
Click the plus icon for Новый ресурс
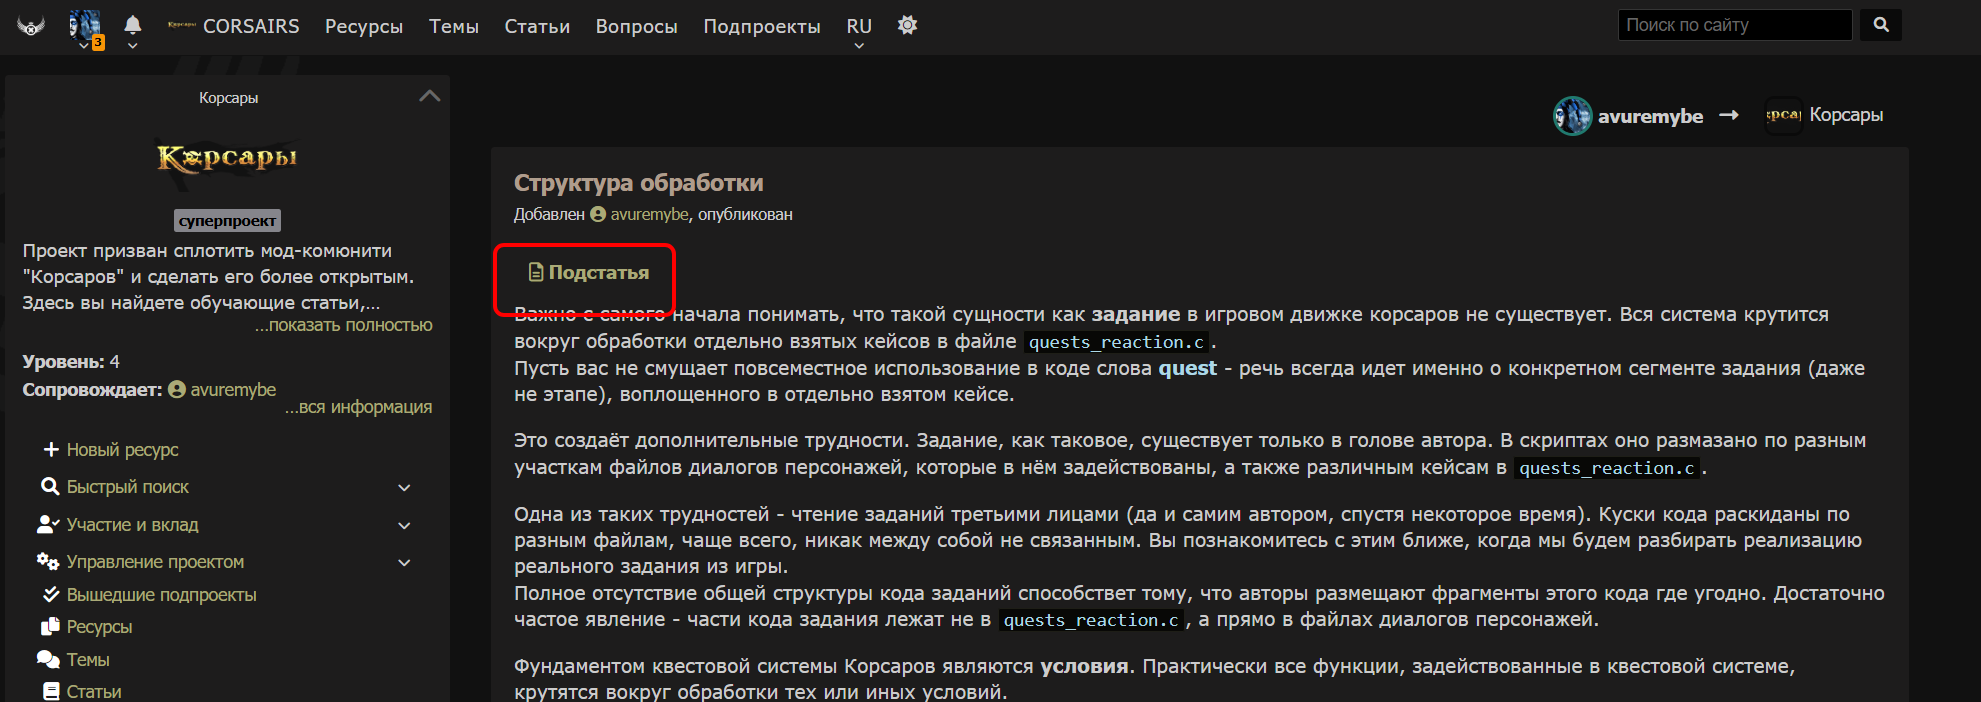pyautogui.click(x=51, y=450)
